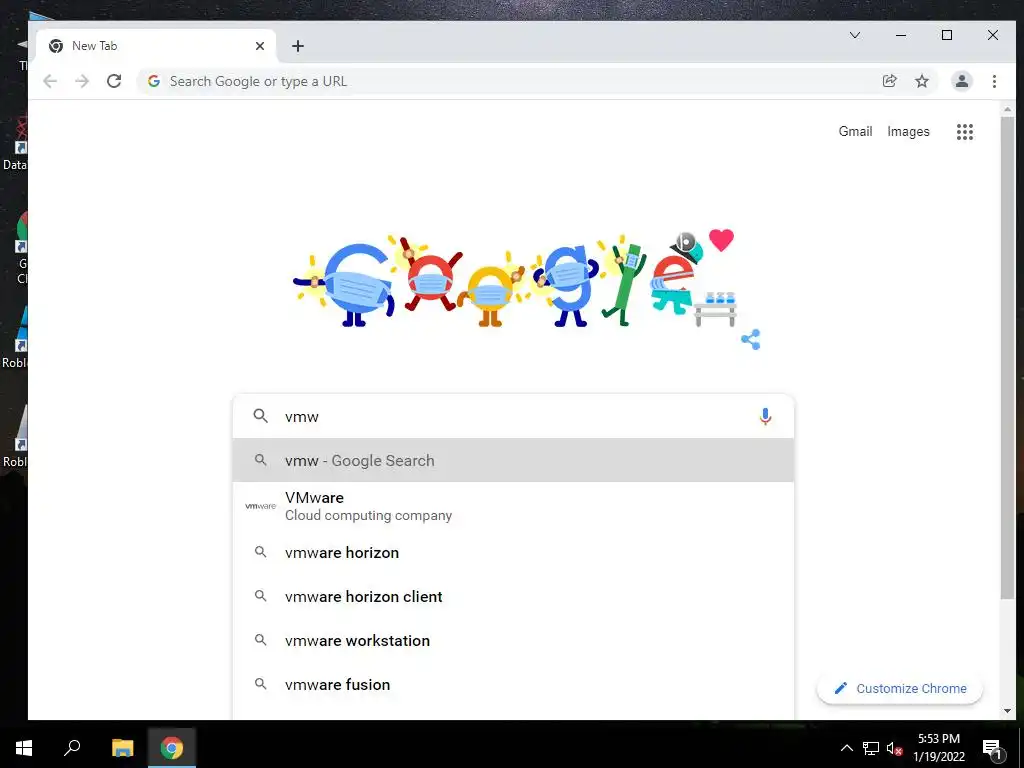Viewport: 1024px width, 768px height.
Task: Maximize the Chrome window
Action: 946,35
